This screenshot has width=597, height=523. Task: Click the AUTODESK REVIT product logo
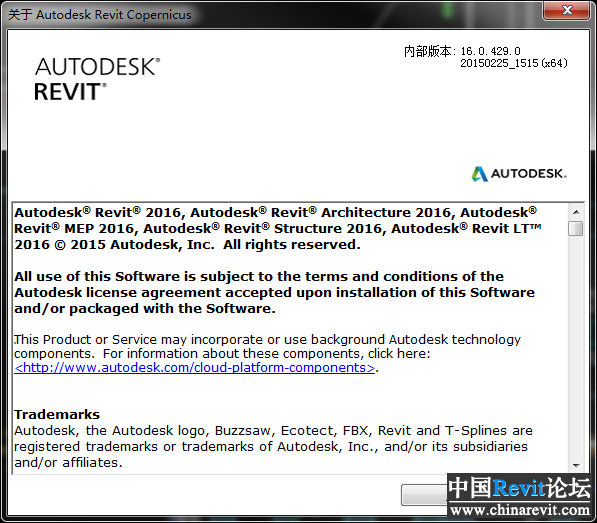click(x=97, y=79)
